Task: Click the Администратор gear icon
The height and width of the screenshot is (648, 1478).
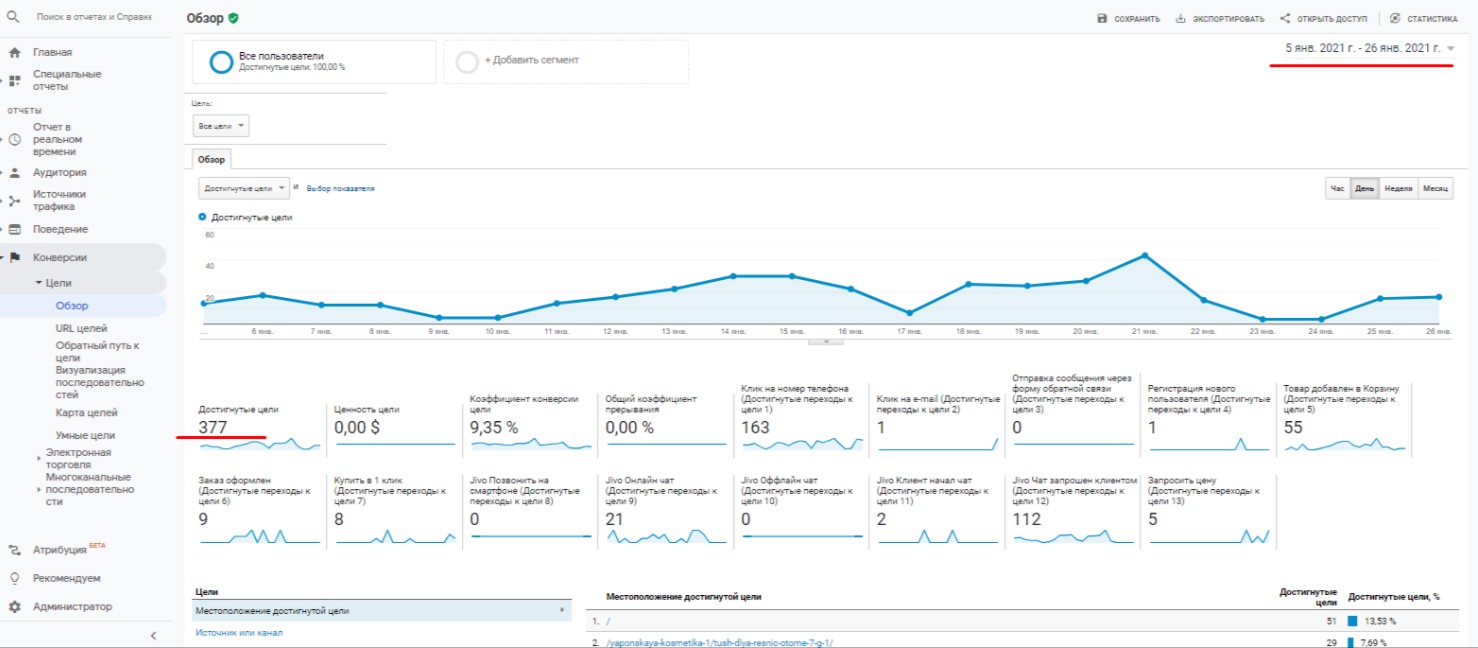Action: pyautogui.click(x=15, y=607)
